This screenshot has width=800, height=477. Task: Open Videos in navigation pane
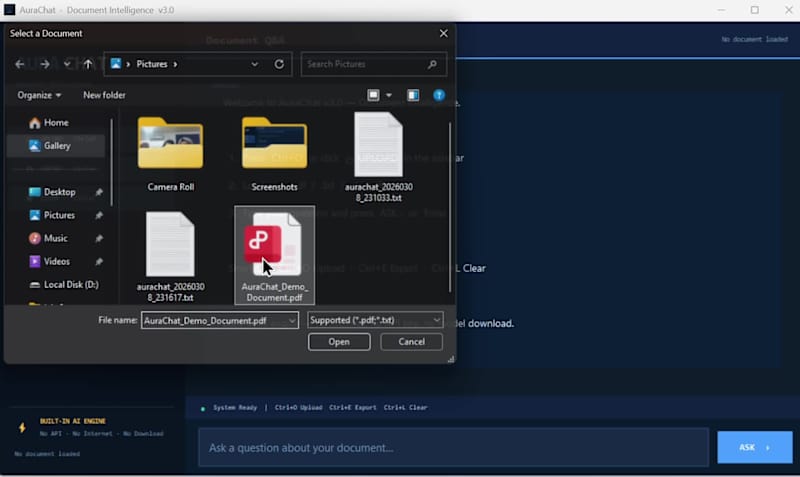(x=57, y=262)
